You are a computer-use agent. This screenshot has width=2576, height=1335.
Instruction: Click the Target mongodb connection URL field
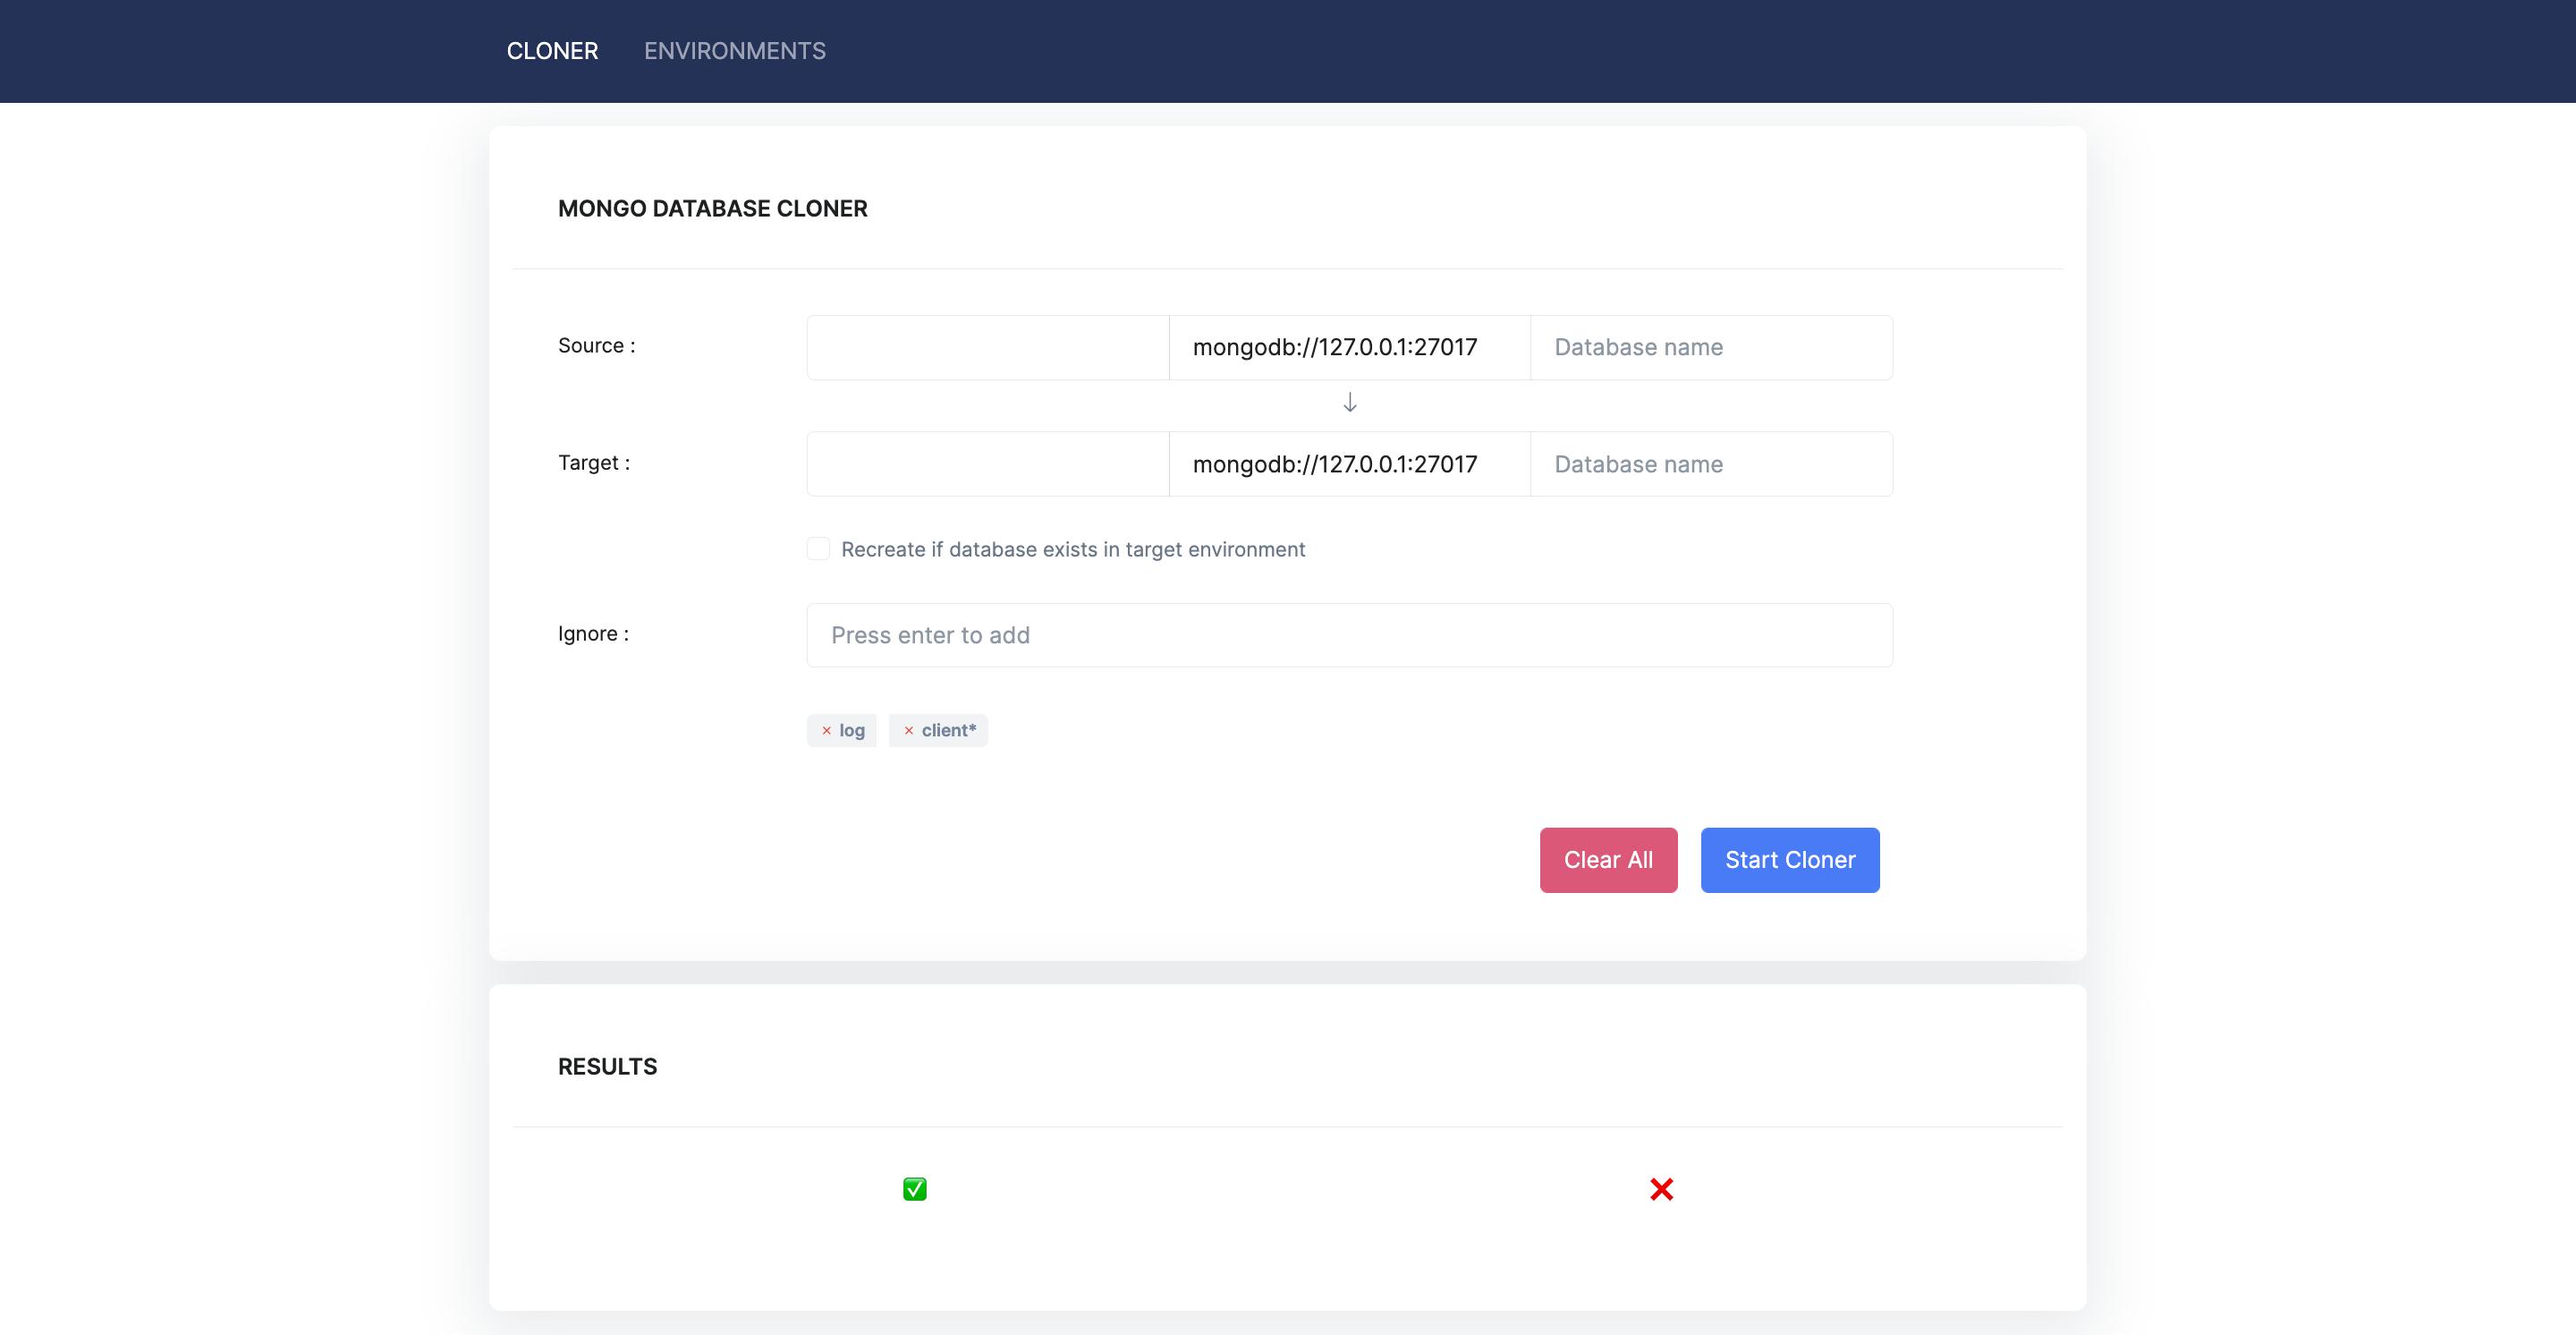click(1349, 464)
